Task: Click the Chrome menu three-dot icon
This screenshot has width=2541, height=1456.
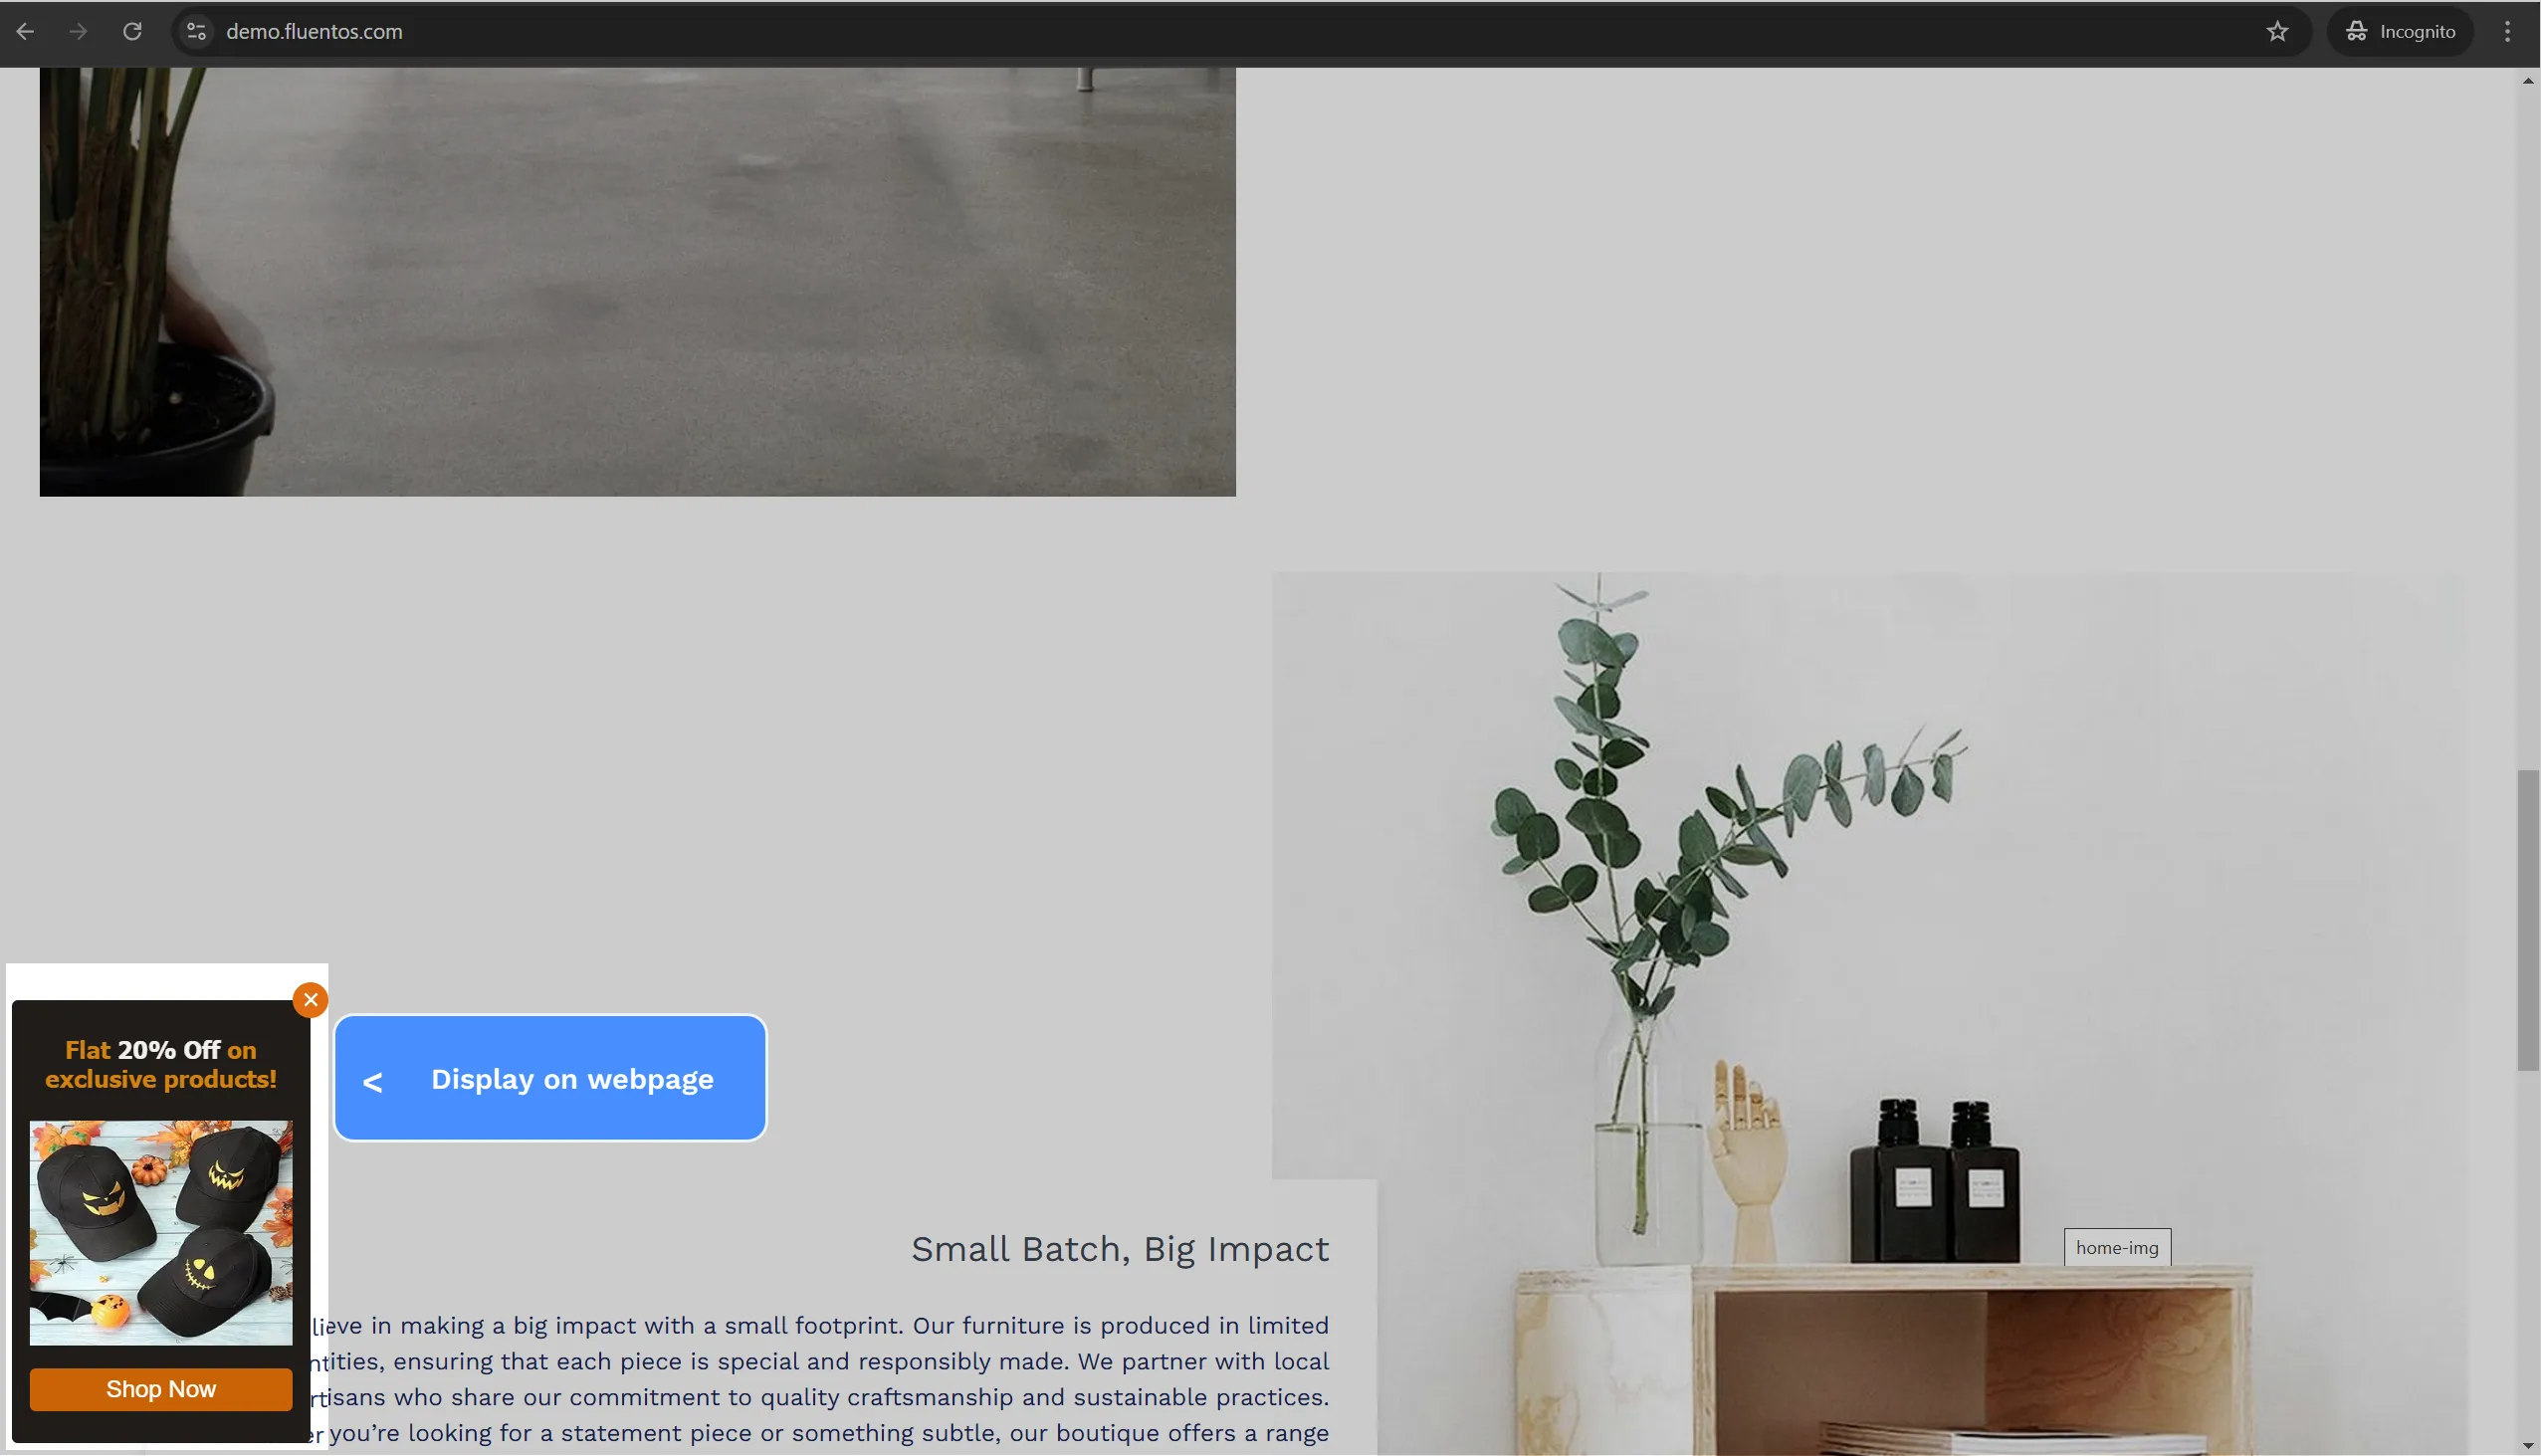Action: point(2508,32)
